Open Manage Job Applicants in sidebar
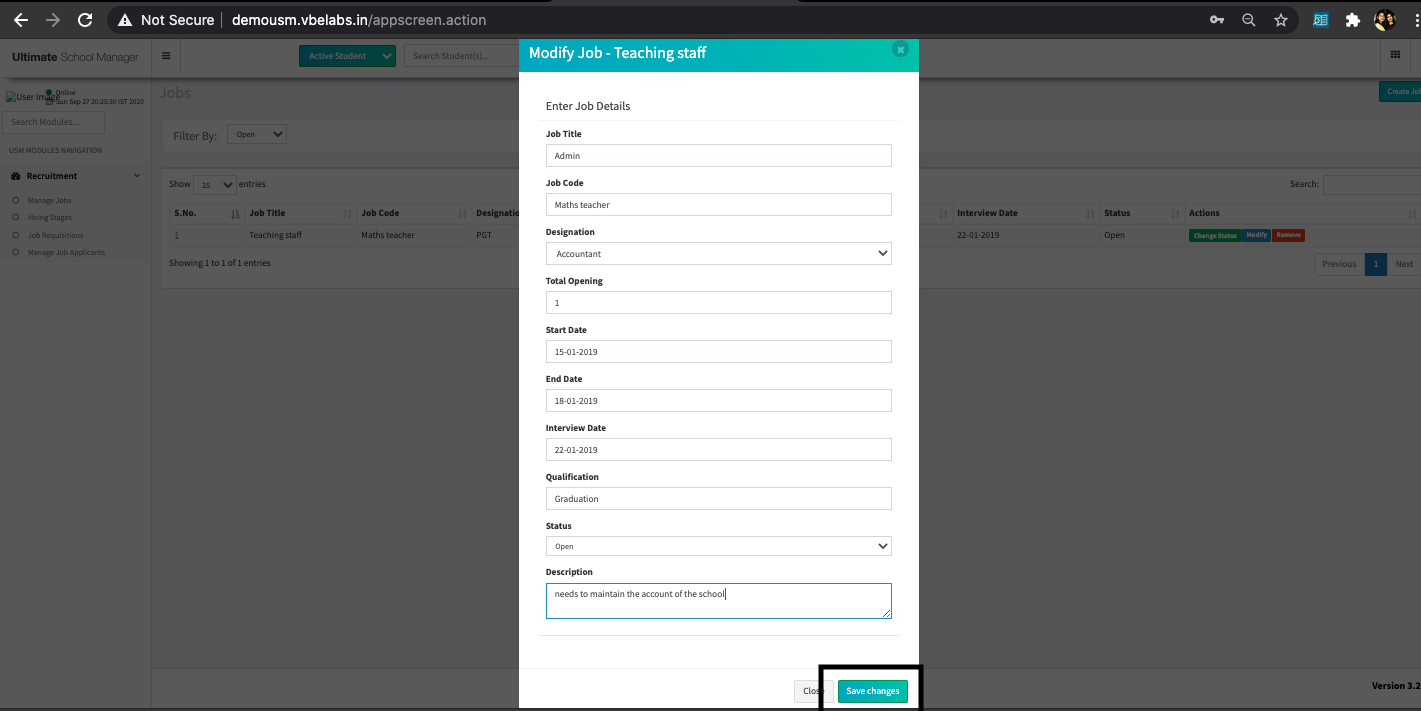 [66, 252]
